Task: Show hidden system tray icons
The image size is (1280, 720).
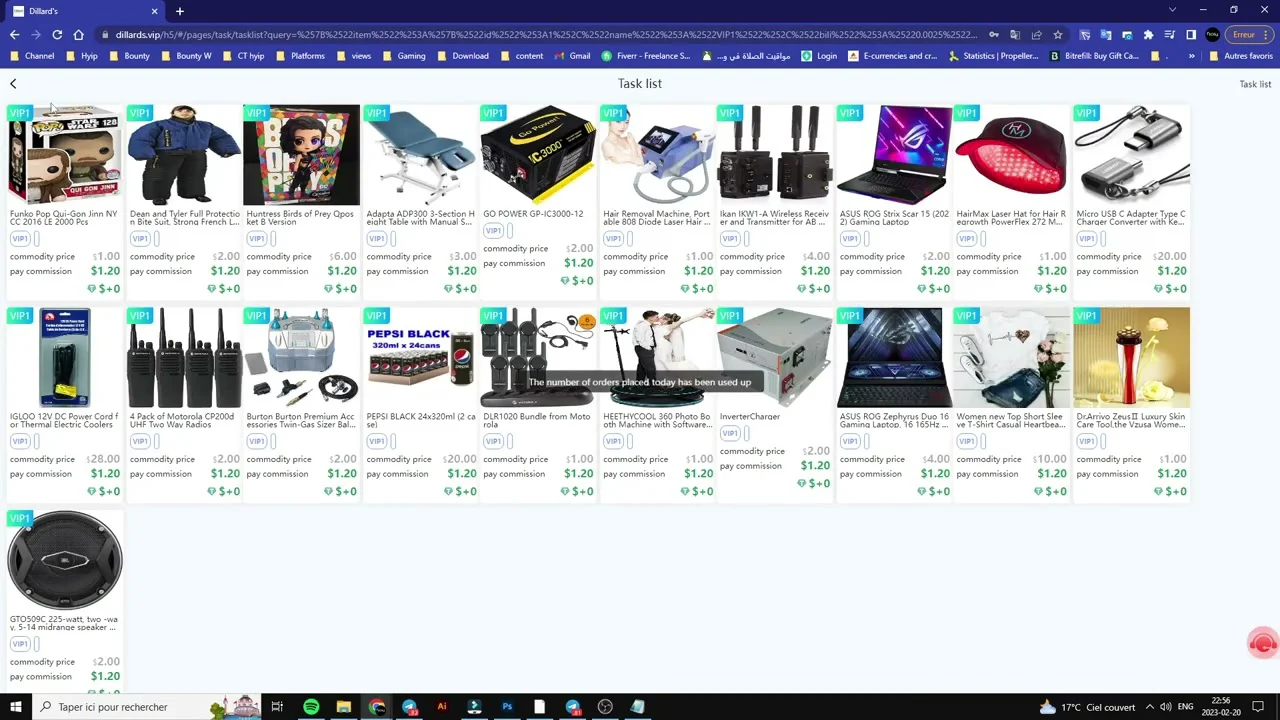Action: tap(1149, 707)
